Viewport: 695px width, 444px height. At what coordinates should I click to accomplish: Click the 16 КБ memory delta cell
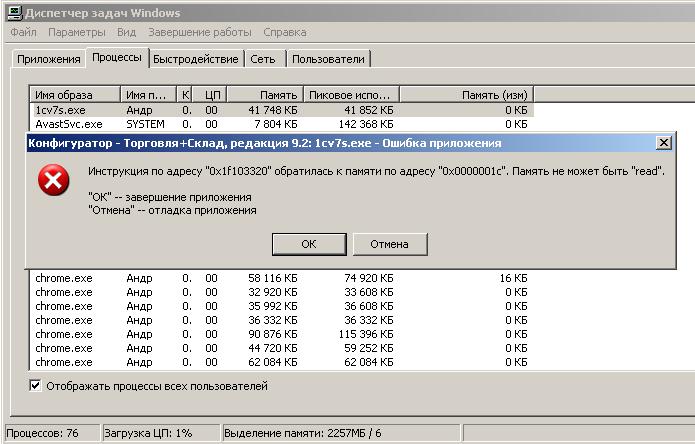513,278
